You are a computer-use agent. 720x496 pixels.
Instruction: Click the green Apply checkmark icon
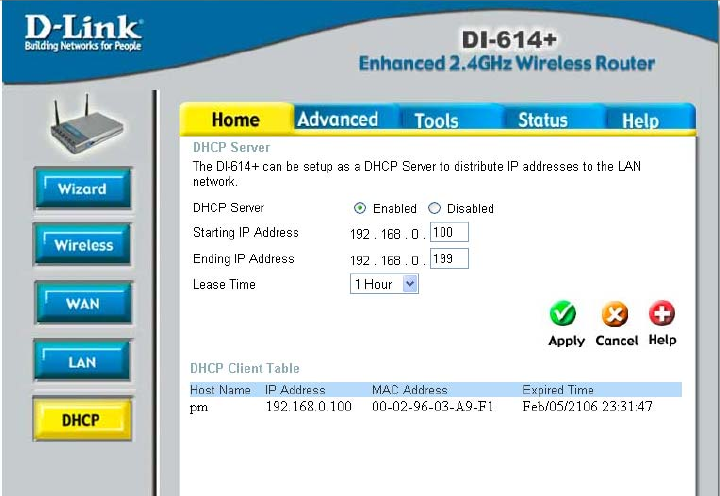point(563,314)
